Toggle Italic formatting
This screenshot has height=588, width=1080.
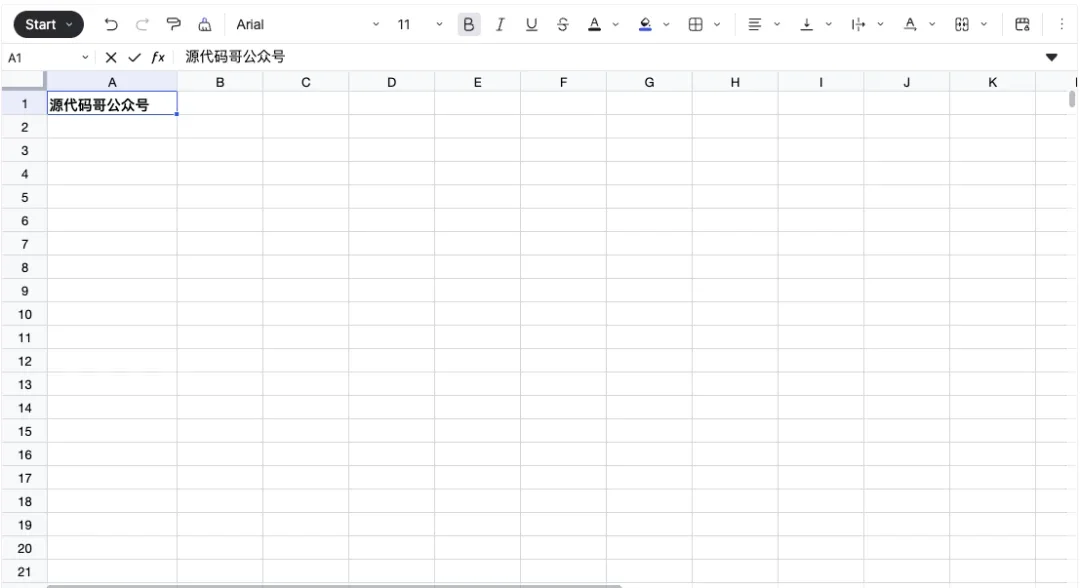pos(499,24)
